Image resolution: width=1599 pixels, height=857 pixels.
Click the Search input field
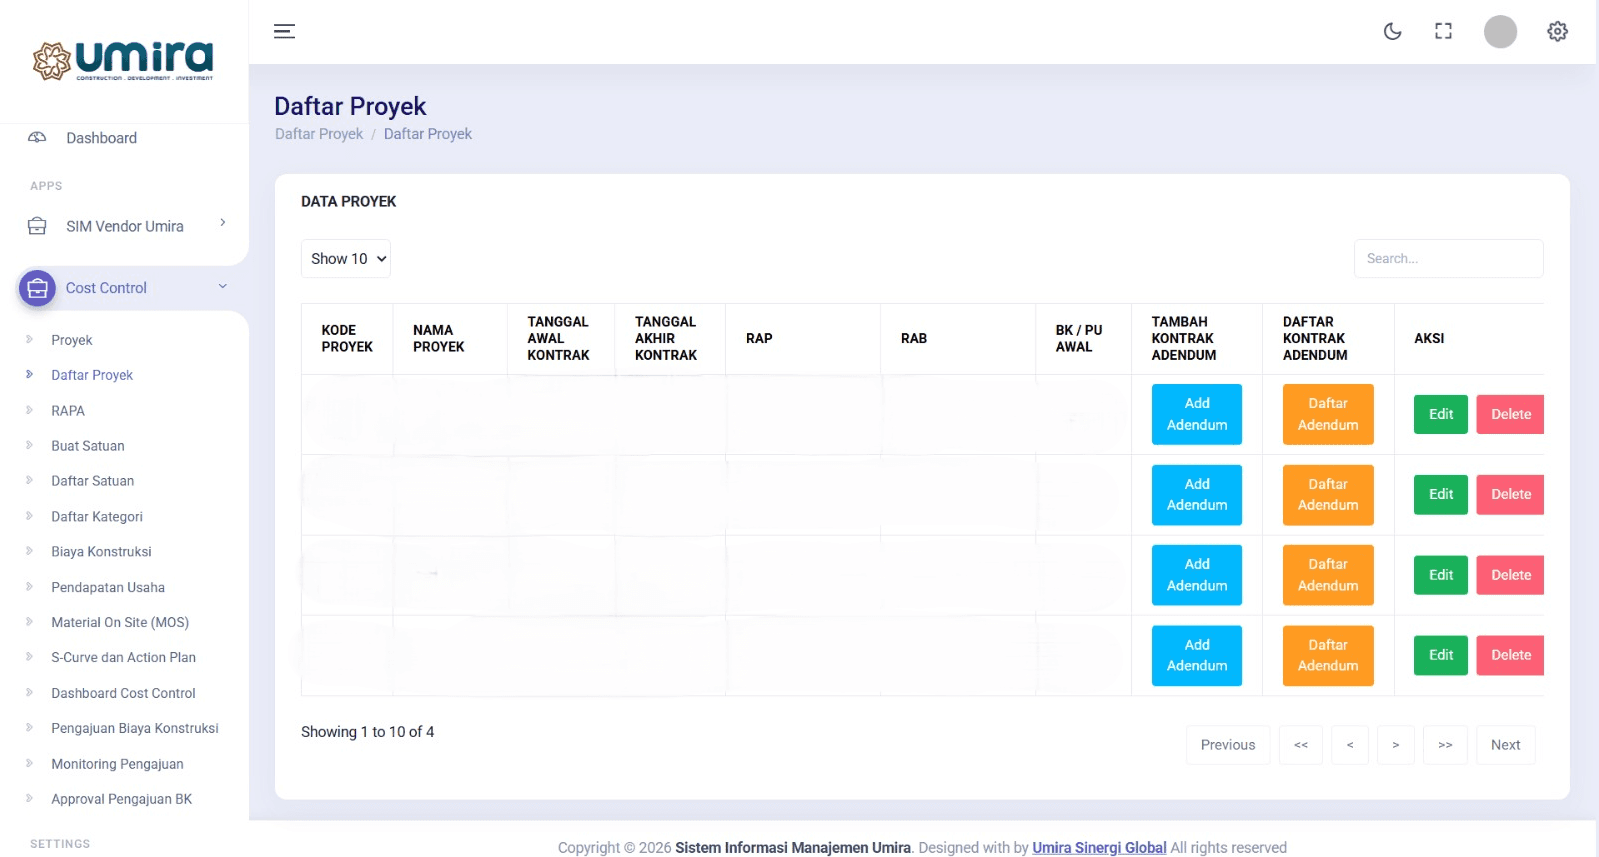point(1447,258)
